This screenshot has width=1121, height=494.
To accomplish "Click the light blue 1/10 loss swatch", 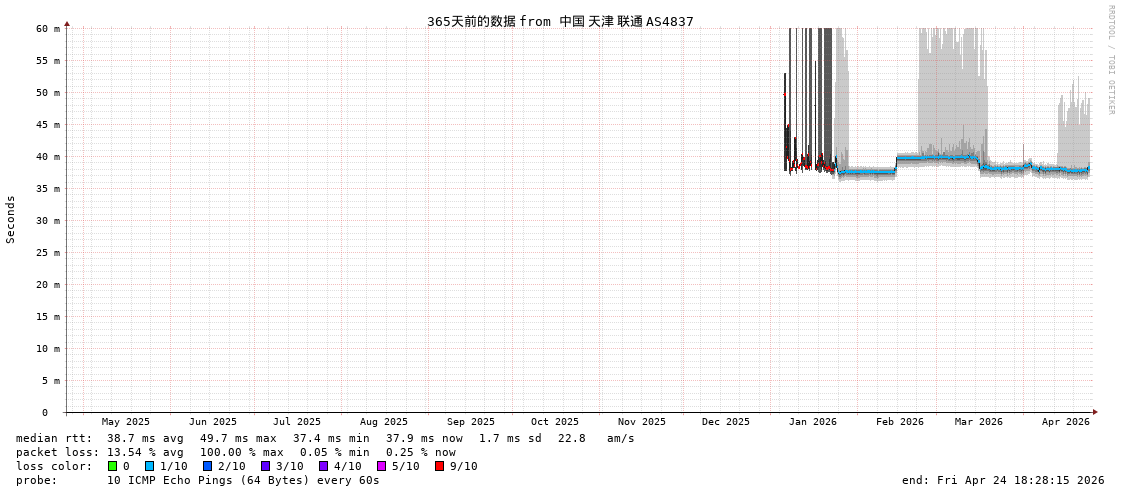I will (x=149, y=466).
